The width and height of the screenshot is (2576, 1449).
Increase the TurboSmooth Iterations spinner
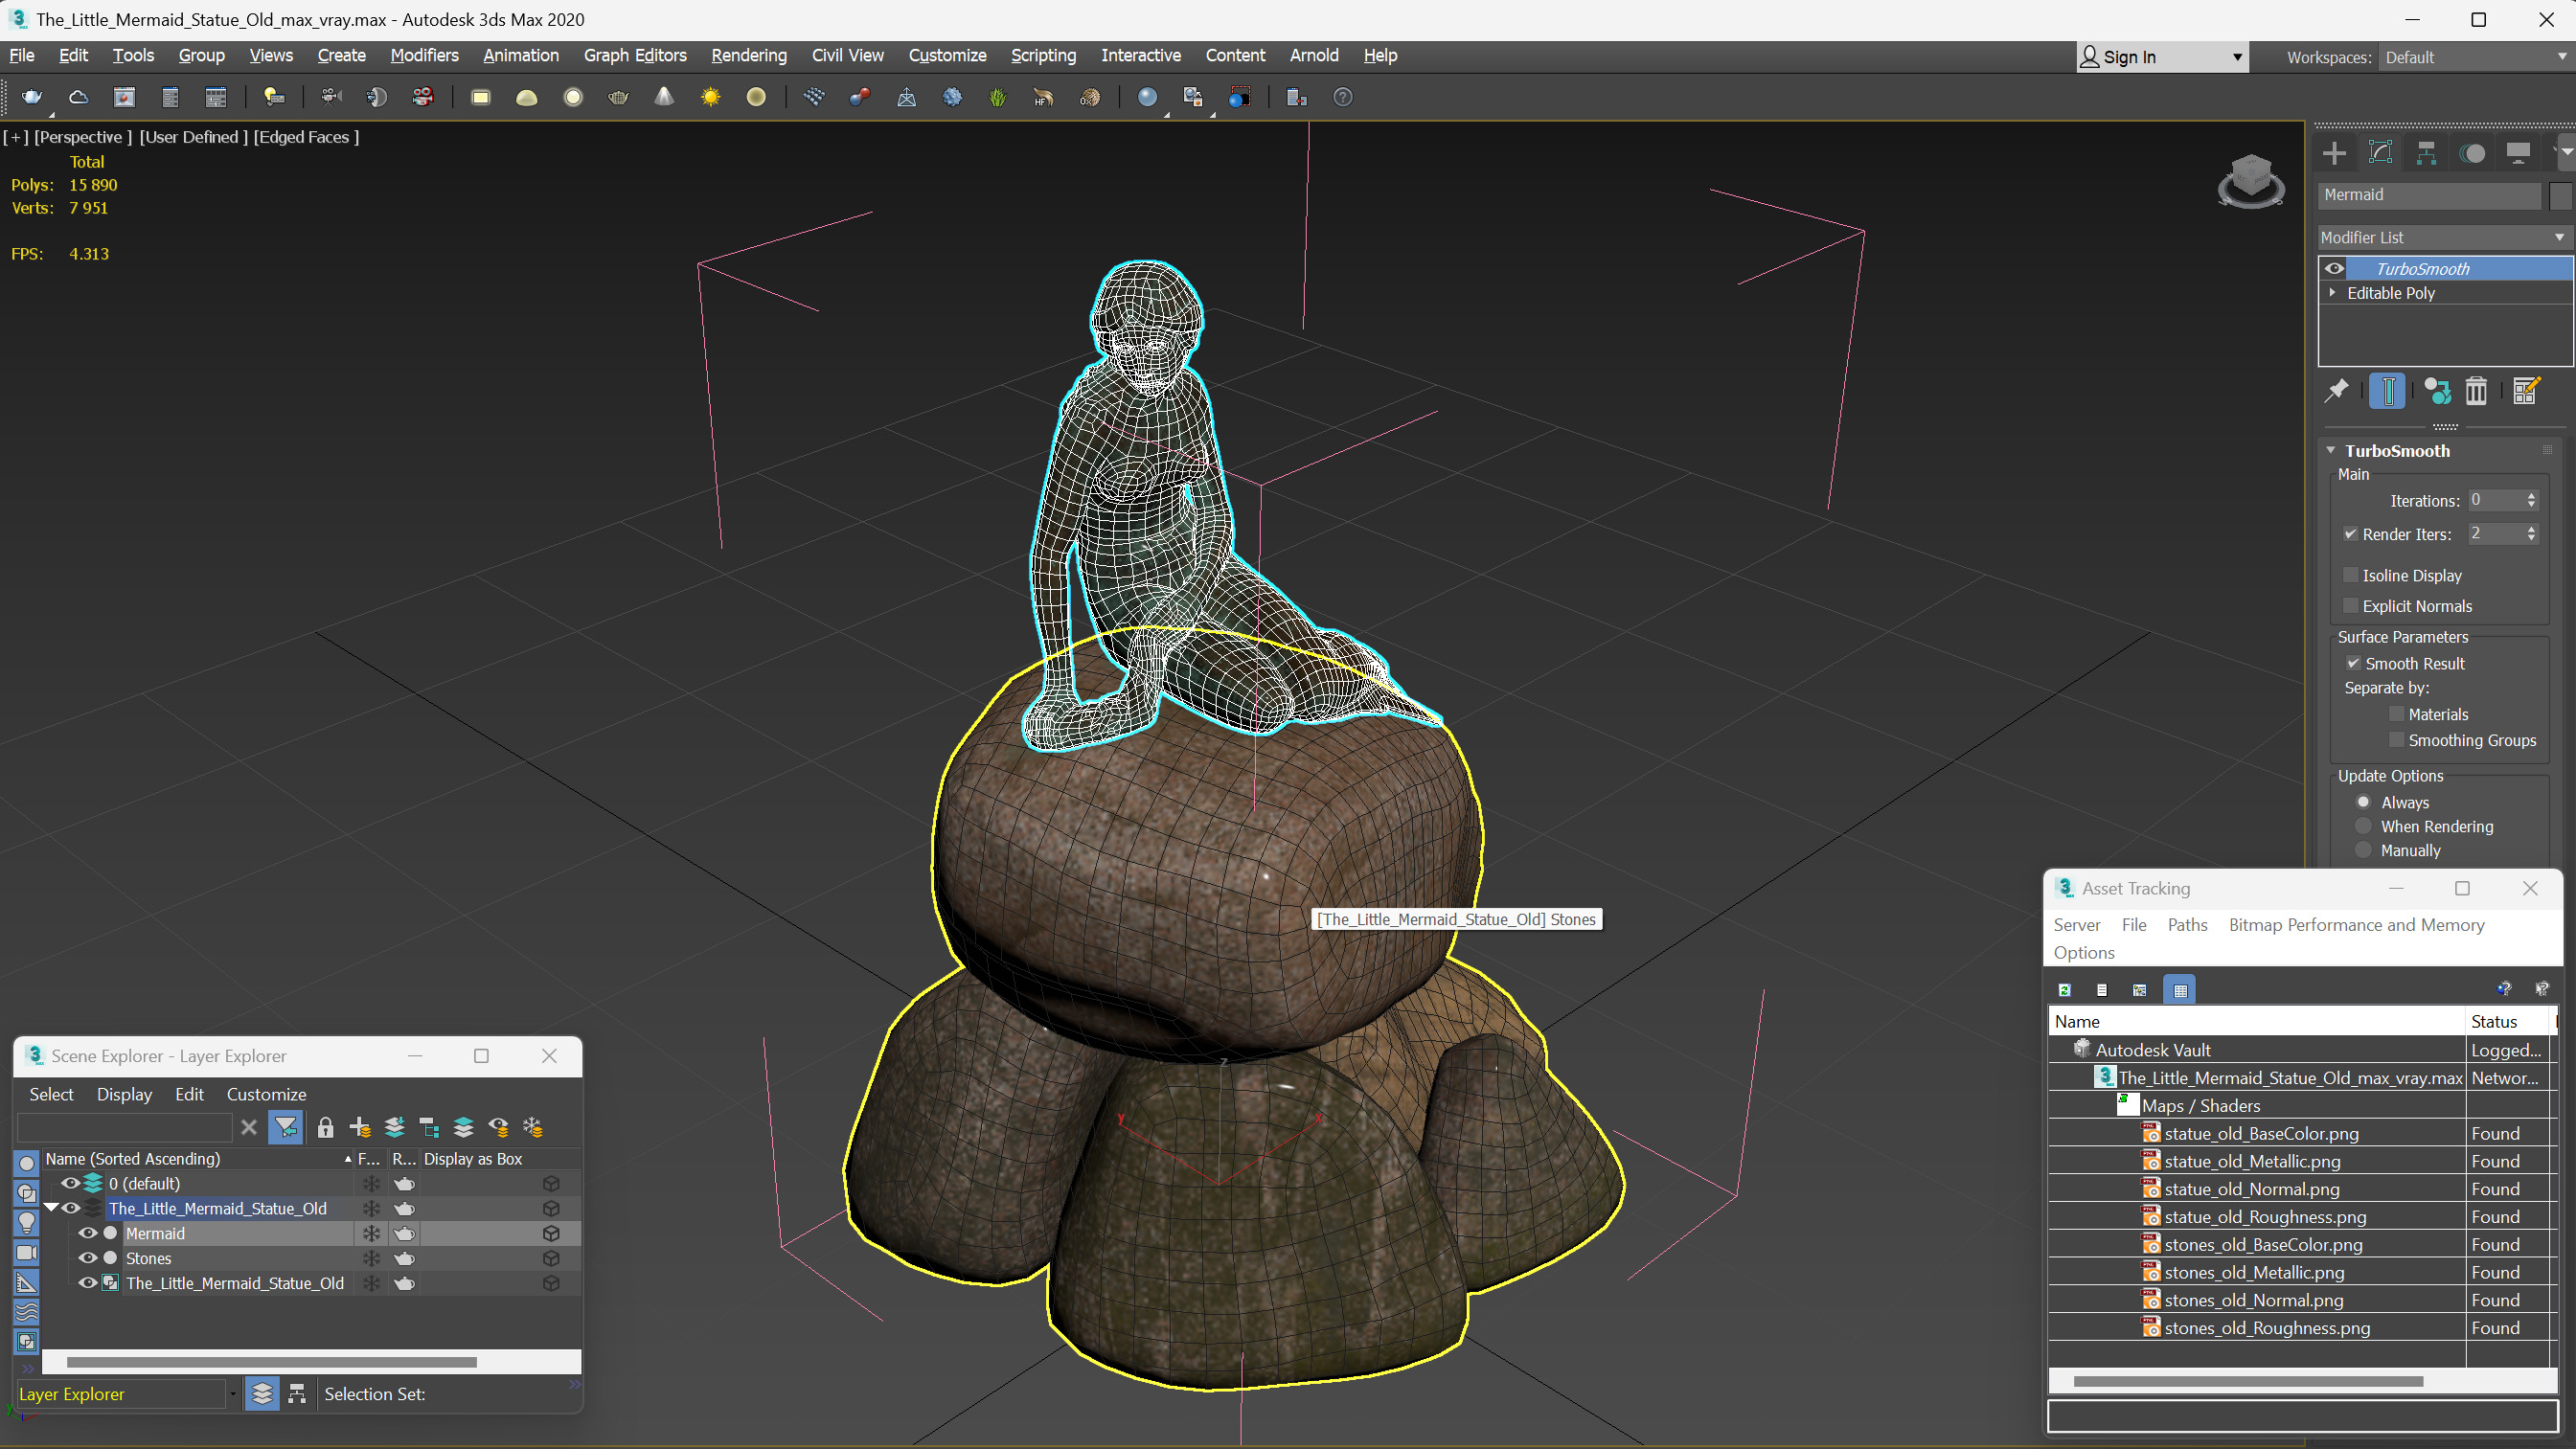(x=2531, y=496)
